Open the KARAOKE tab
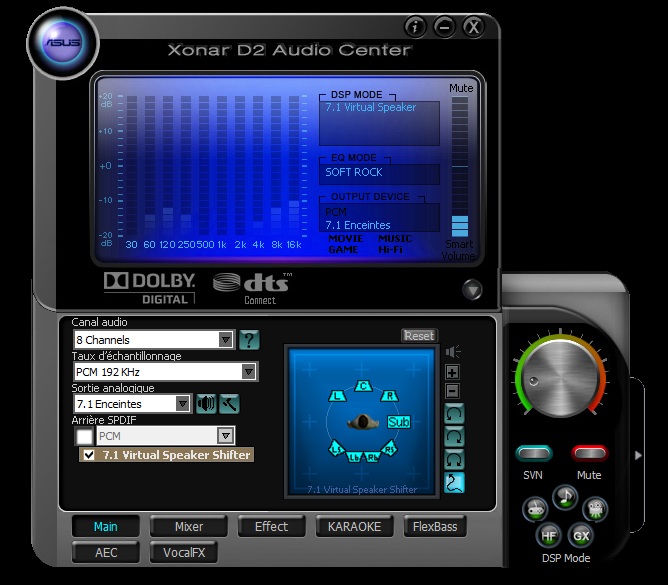 tap(354, 527)
